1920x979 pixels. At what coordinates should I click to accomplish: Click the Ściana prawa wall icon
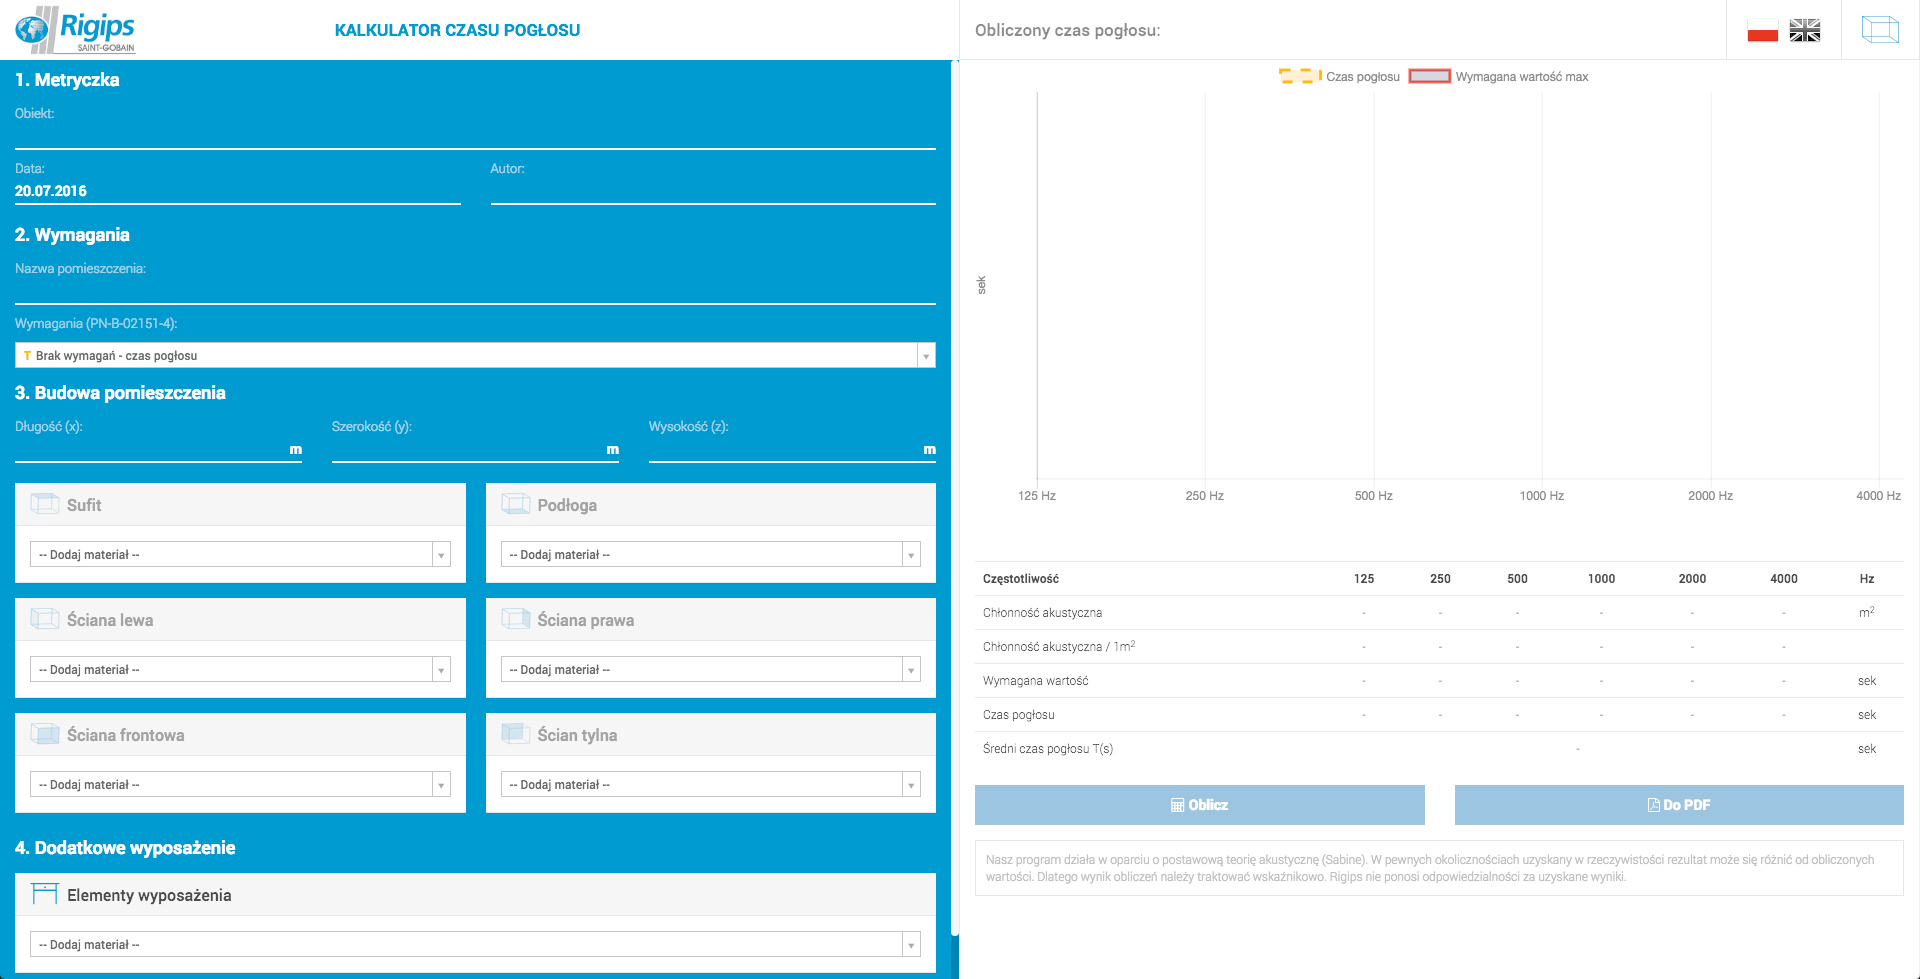[x=516, y=619]
